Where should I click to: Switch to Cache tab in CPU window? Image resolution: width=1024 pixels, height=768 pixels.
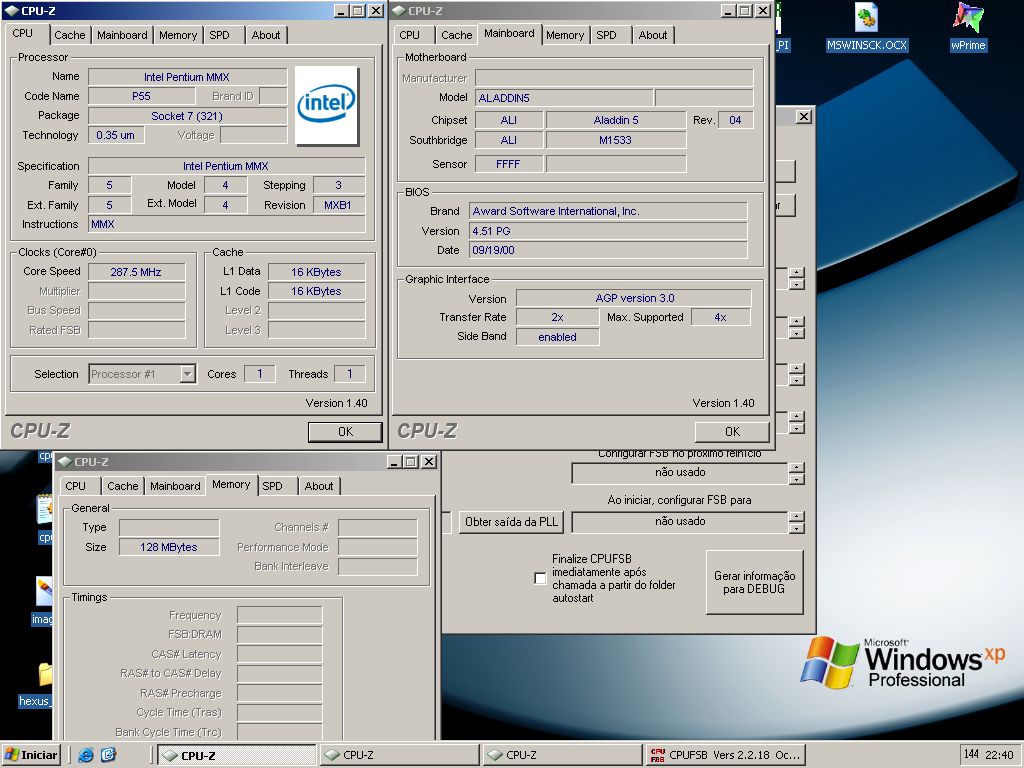tap(69, 35)
